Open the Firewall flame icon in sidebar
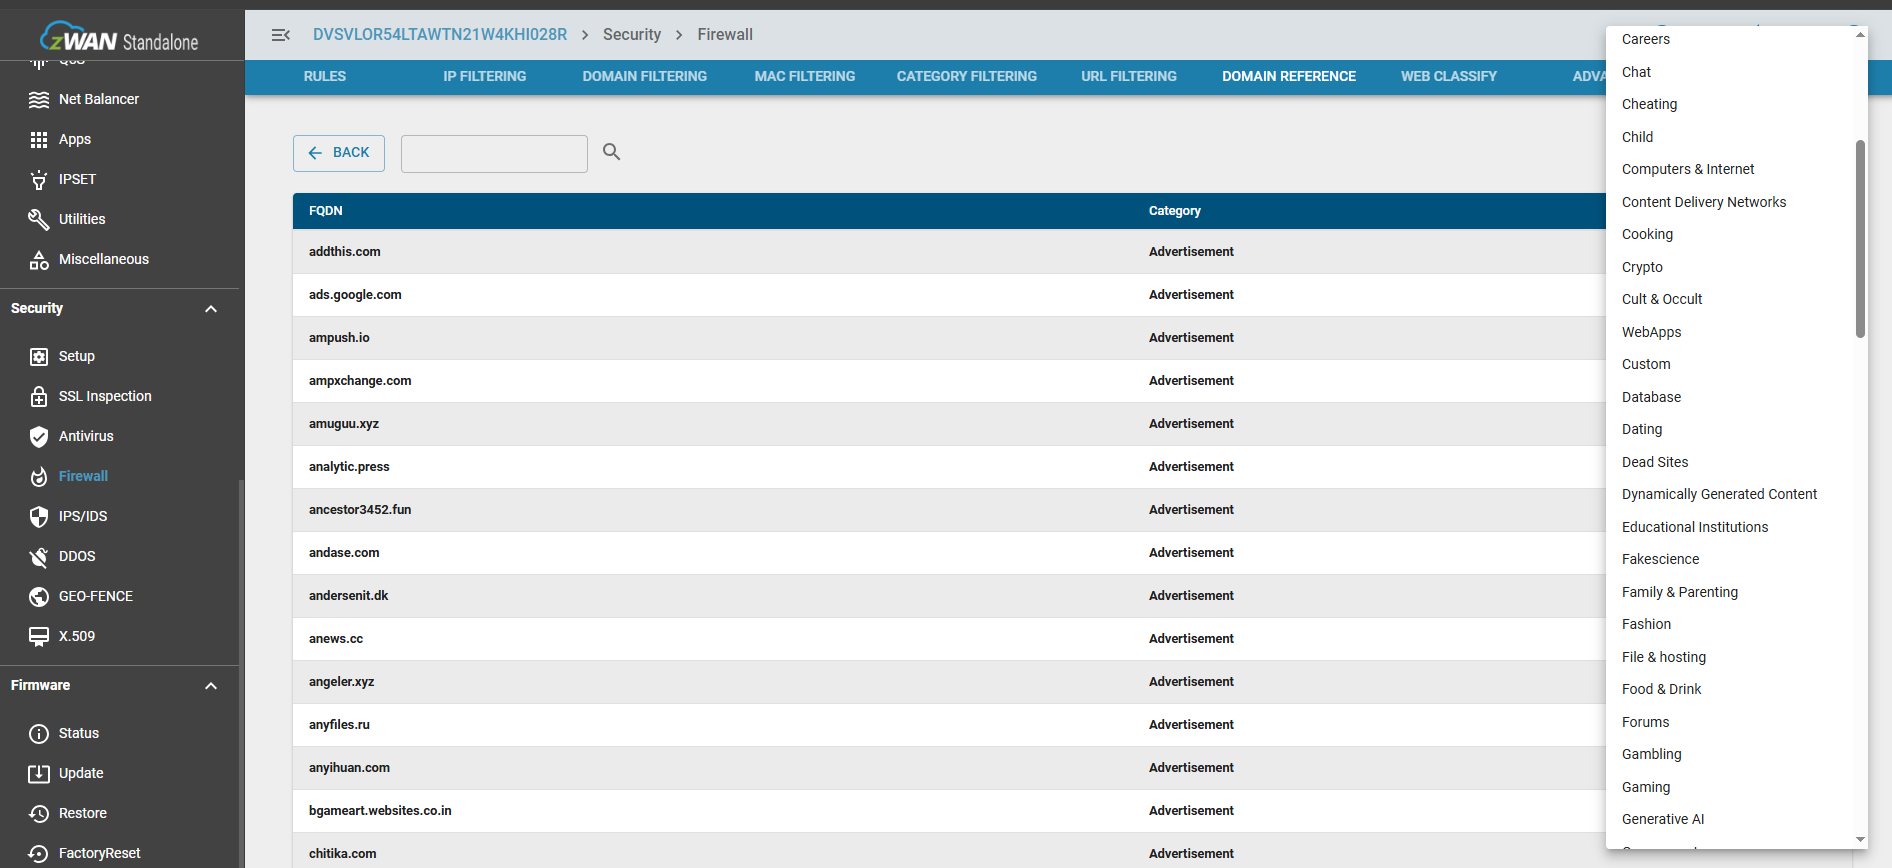Viewport: 1892px width, 868px height. [39, 477]
